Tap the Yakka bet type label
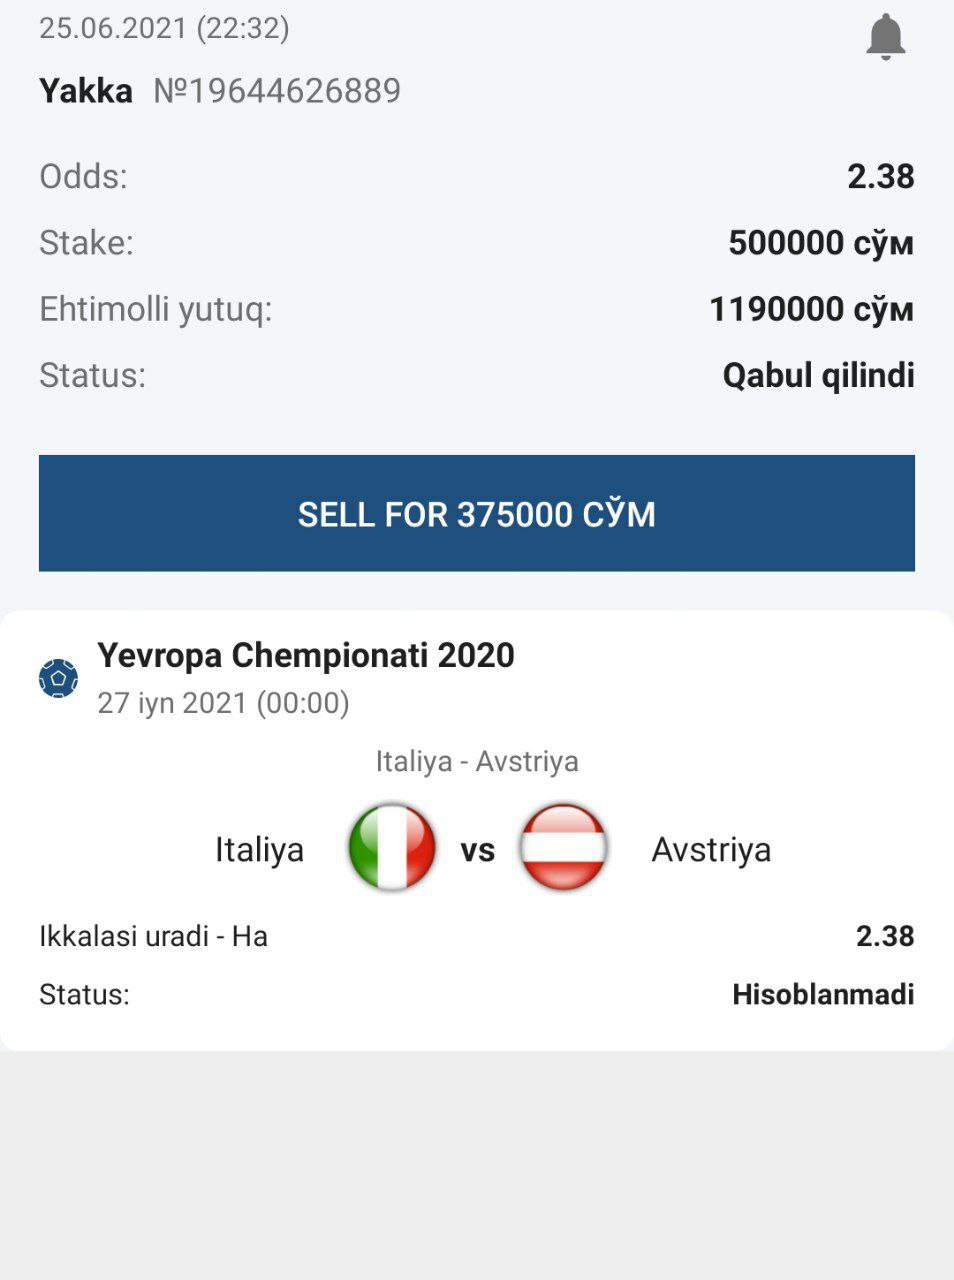 pyautogui.click(x=86, y=91)
